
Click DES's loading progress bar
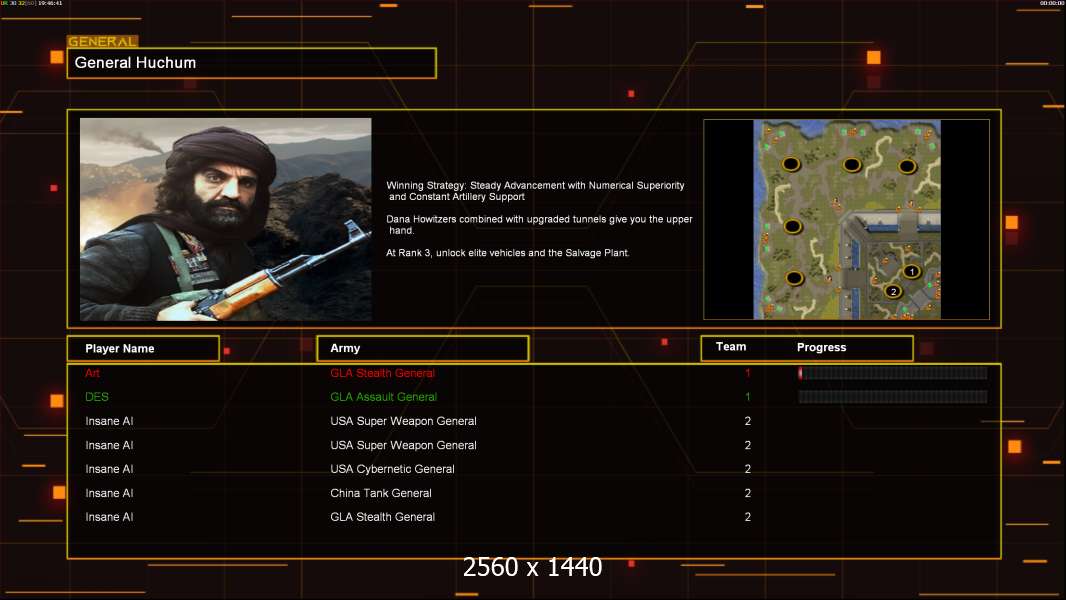pyautogui.click(x=892, y=397)
